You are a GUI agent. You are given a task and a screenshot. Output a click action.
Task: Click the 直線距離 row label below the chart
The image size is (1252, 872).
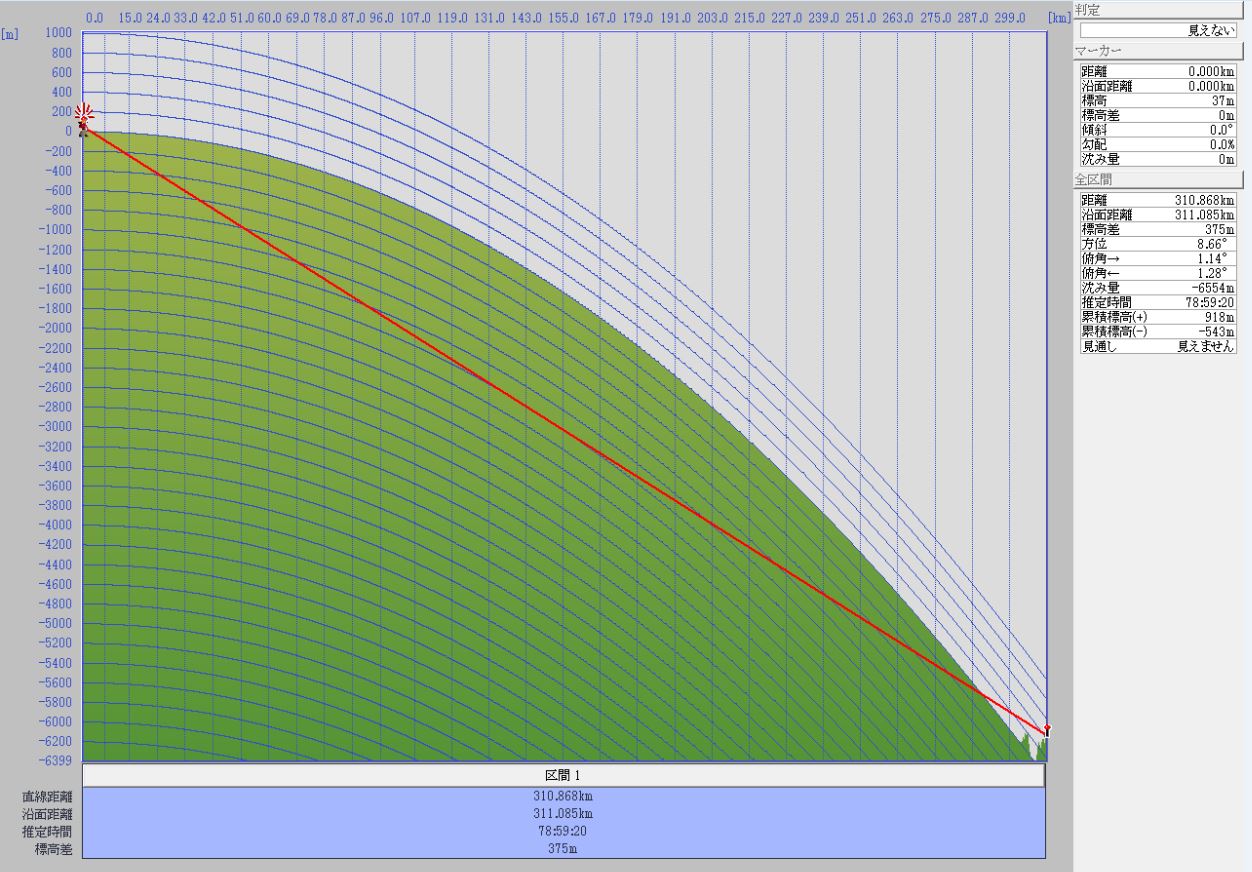click(48, 797)
